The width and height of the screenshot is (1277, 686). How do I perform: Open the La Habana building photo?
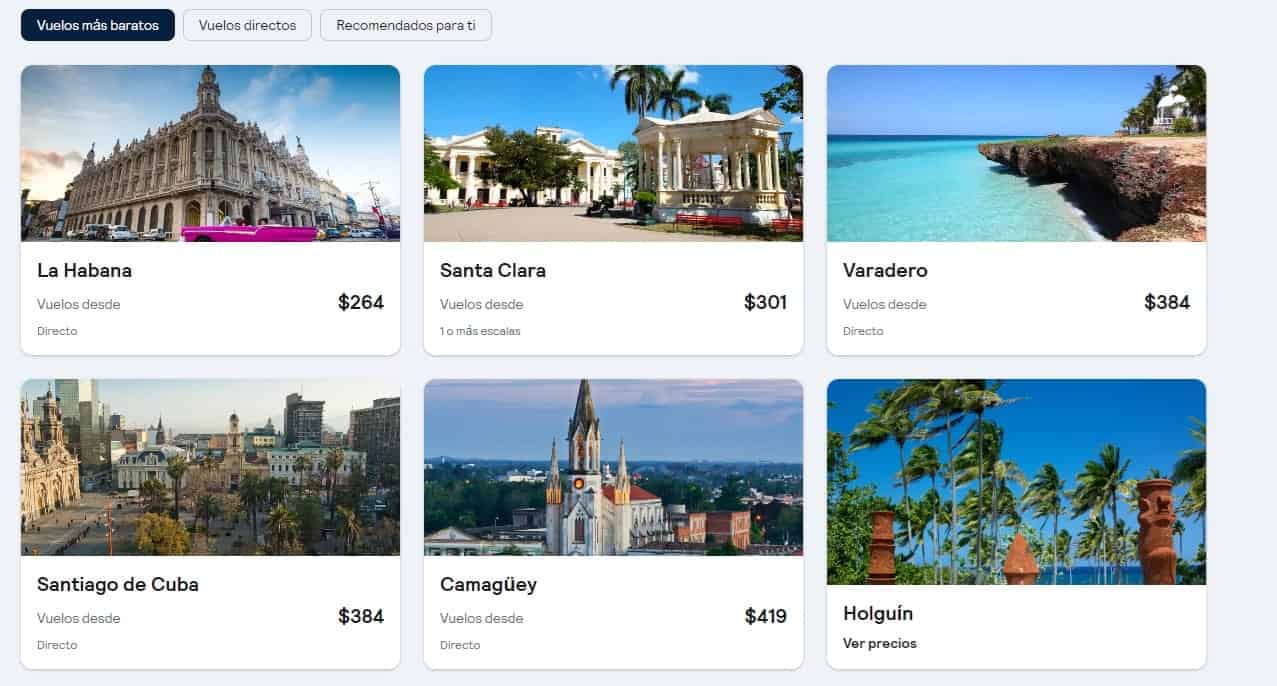click(210, 153)
